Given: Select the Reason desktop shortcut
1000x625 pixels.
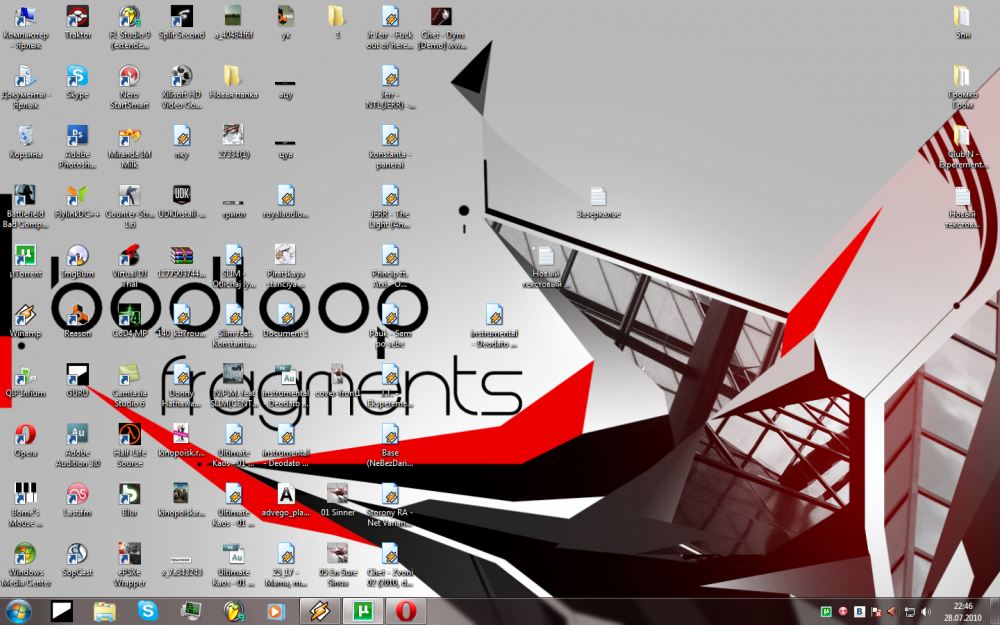Looking at the screenshot, I should [x=78, y=321].
